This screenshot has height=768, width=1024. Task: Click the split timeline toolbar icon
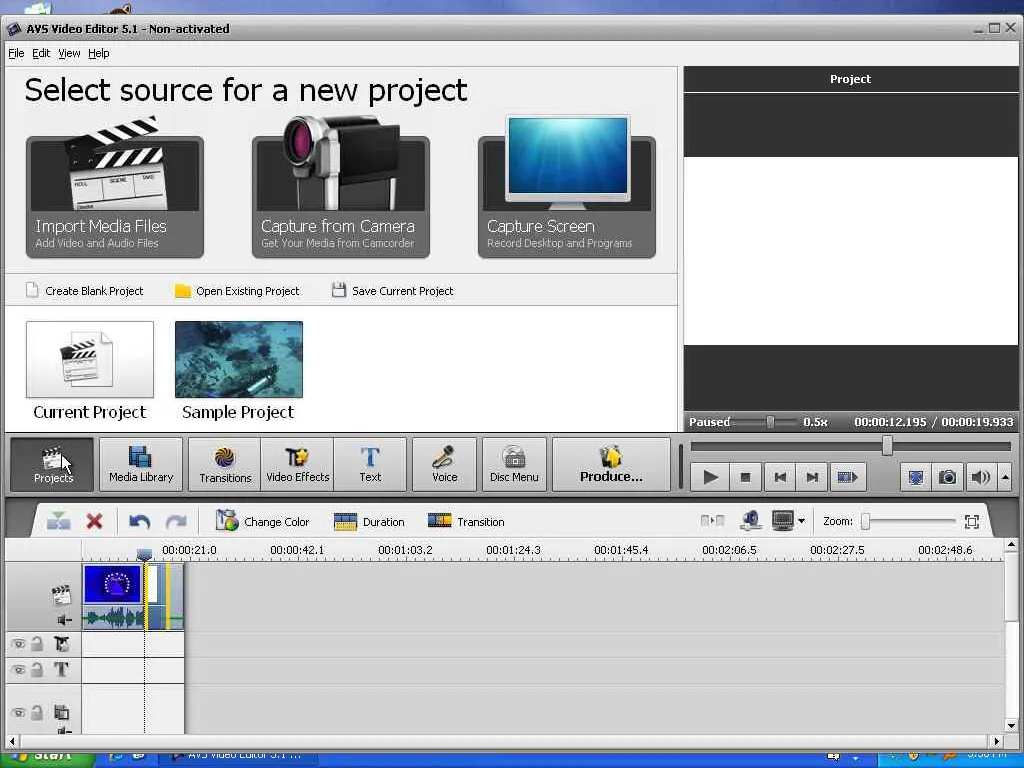click(58, 521)
